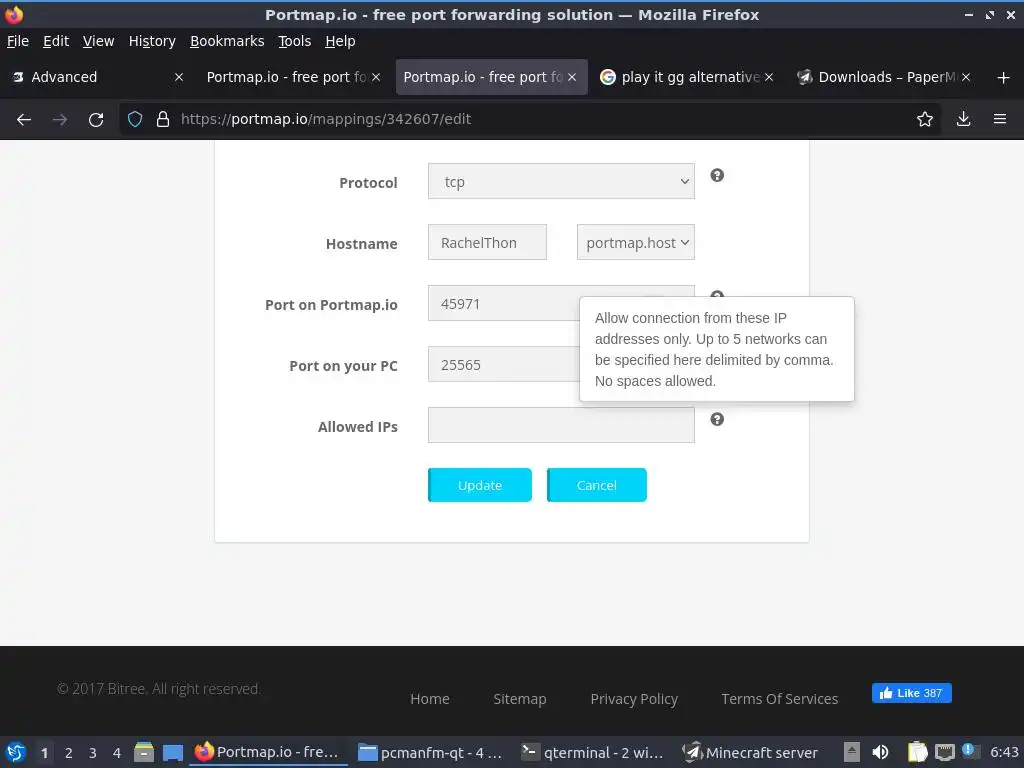Click the site security padlock icon
1024x768 pixels.
(x=163, y=119)
